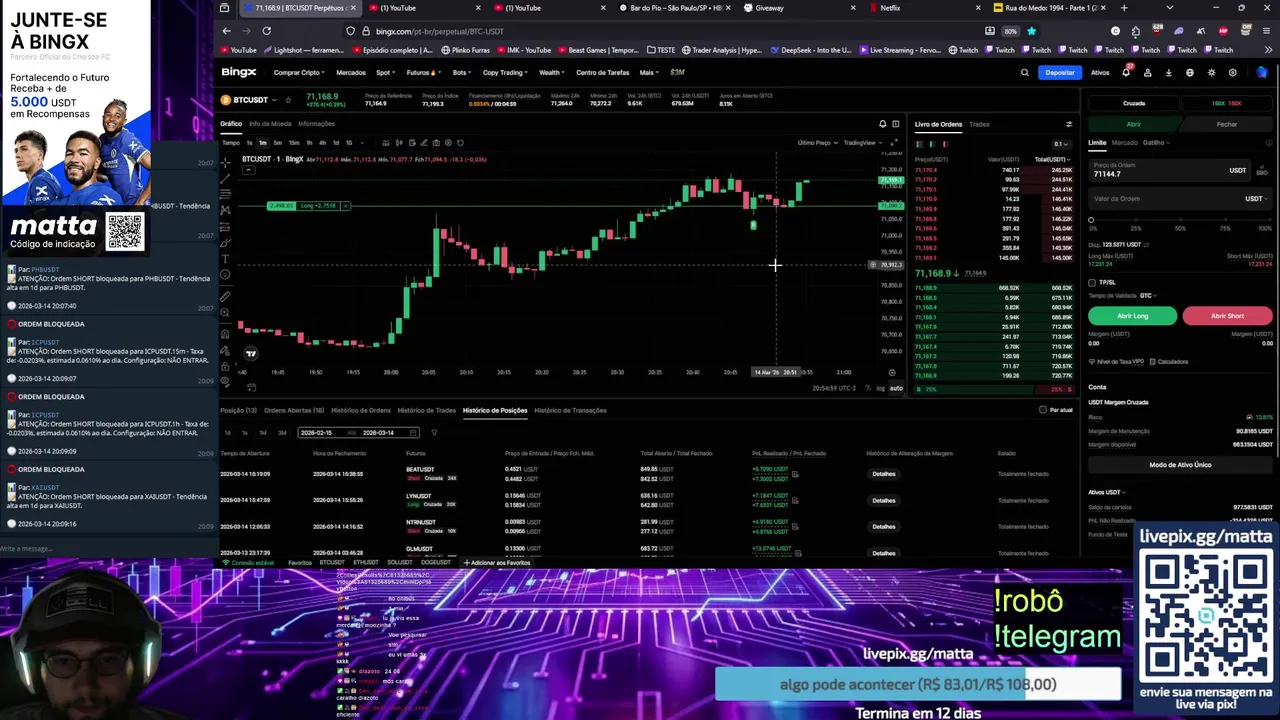Reset the chart with refresh icon

click(x=460, y=142)
